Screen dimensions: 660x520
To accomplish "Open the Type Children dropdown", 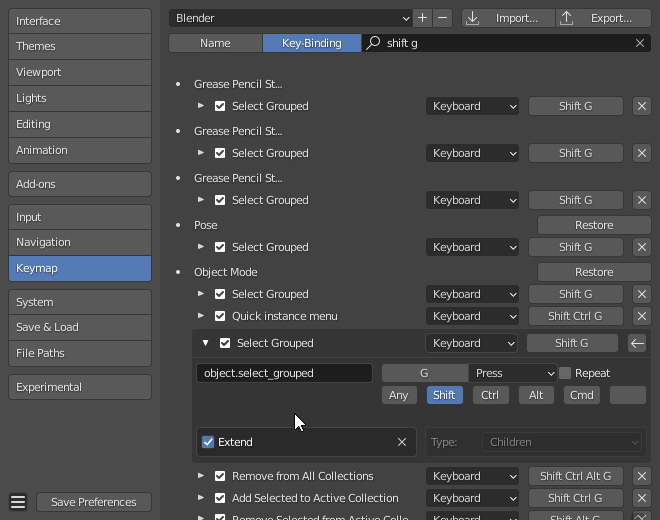I will tap(562, 442).
